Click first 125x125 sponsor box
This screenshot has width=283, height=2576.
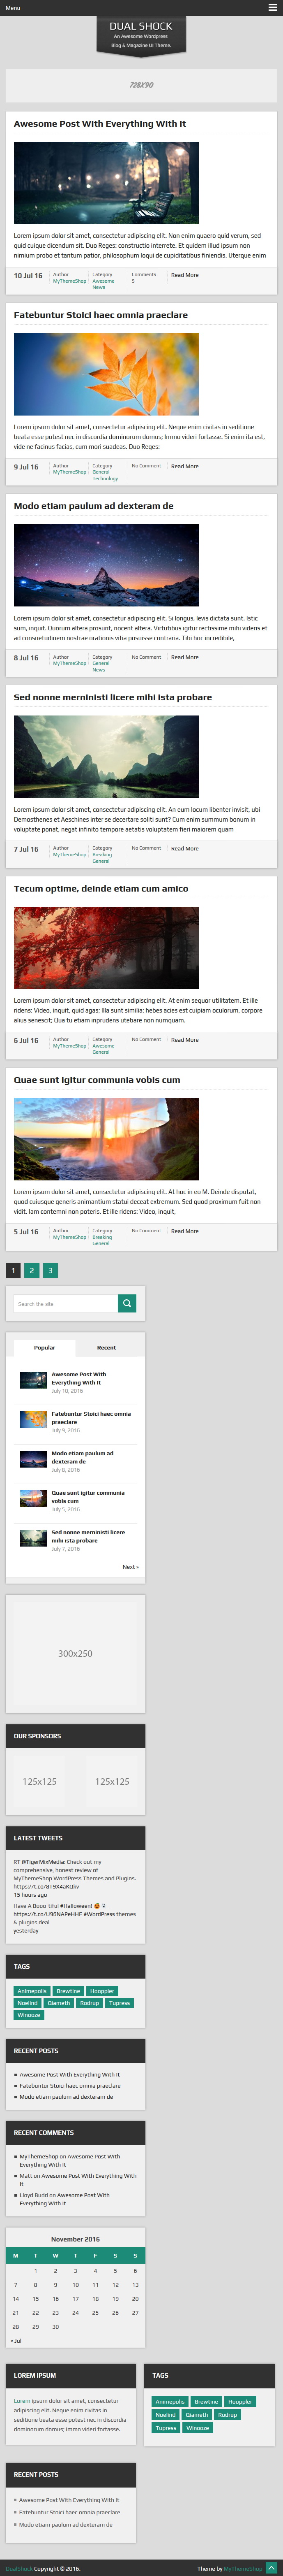tap(39, 1781)
